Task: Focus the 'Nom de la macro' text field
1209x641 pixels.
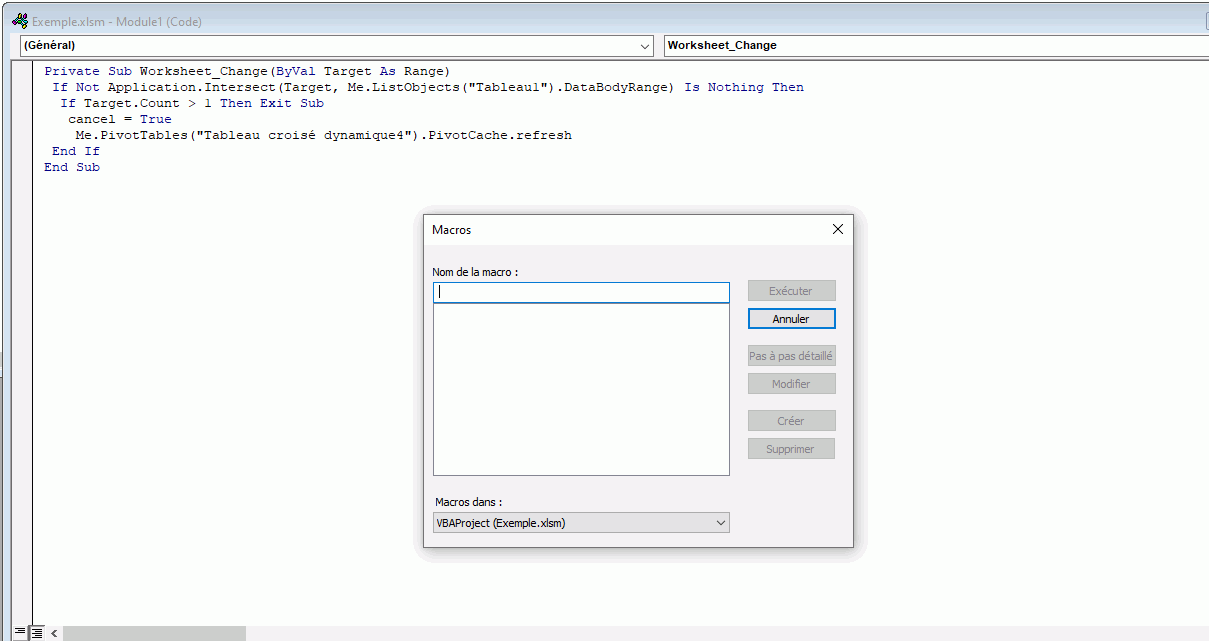Action: 581,293
